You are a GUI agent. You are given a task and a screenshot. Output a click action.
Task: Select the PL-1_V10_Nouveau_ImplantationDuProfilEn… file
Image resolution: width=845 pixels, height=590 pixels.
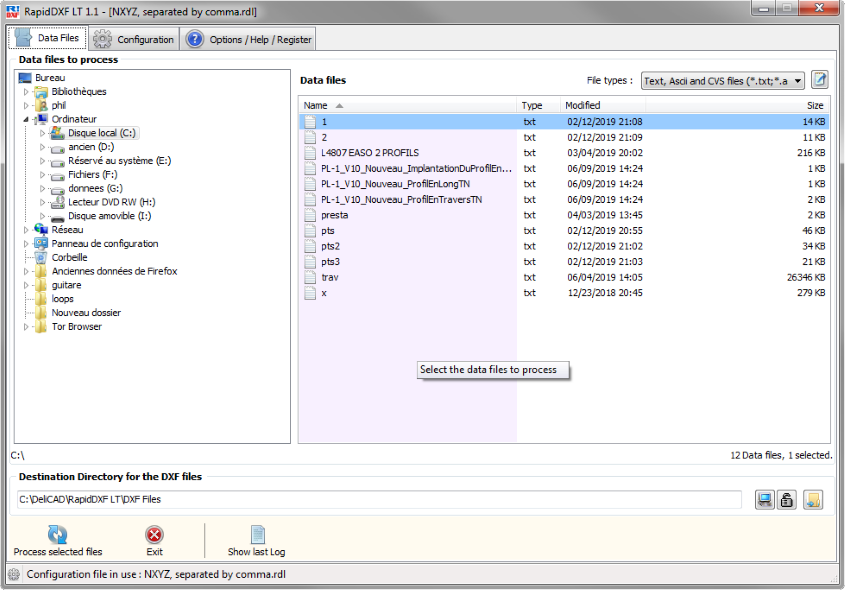tap(564, 169)
